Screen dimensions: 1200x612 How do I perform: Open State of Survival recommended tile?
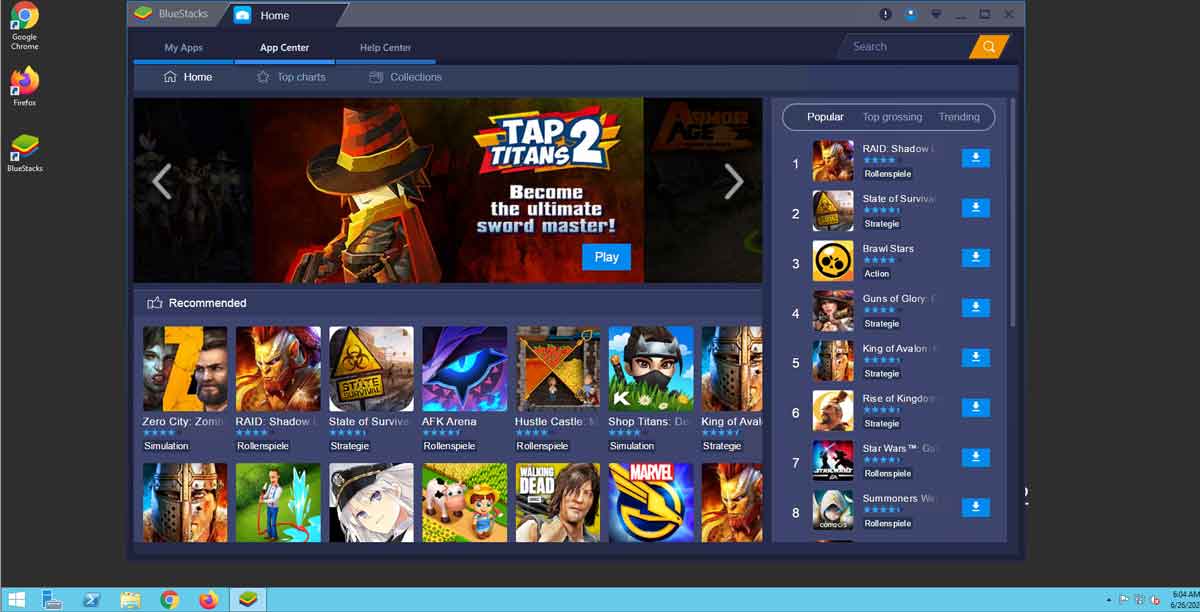coord(371,368)
